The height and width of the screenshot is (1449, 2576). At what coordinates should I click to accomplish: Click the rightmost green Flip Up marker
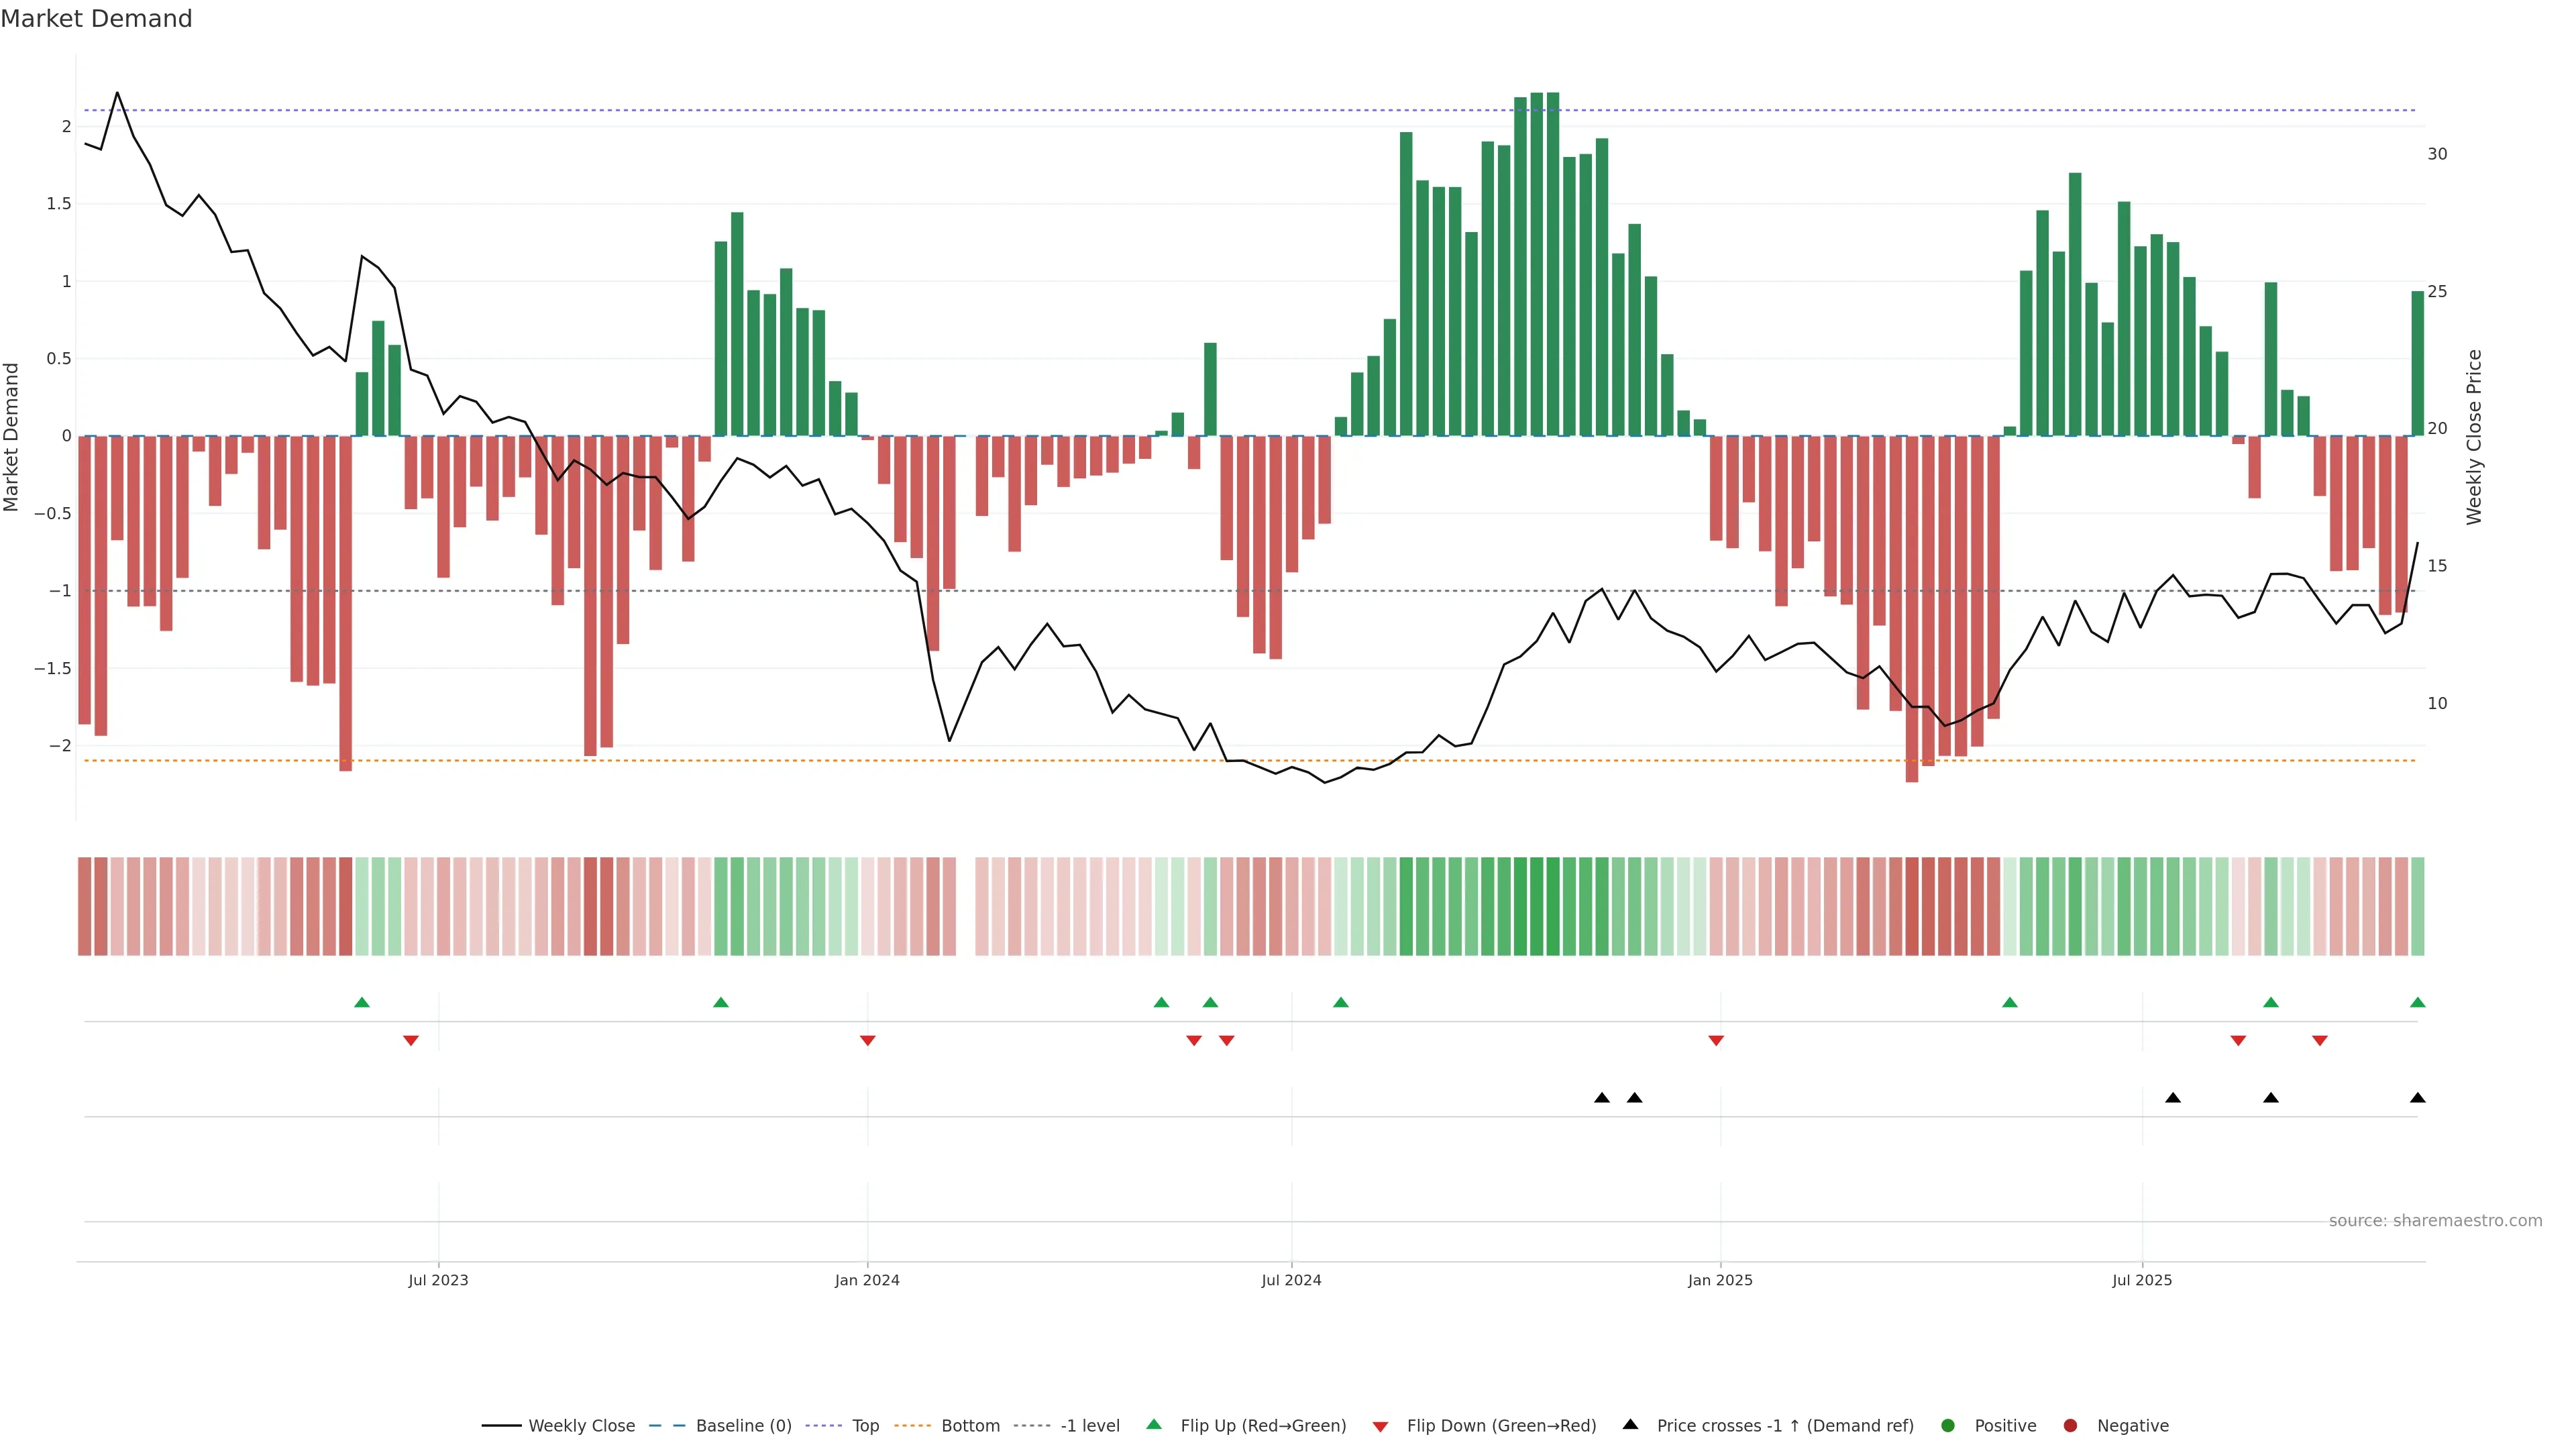coord(2417,1002)
